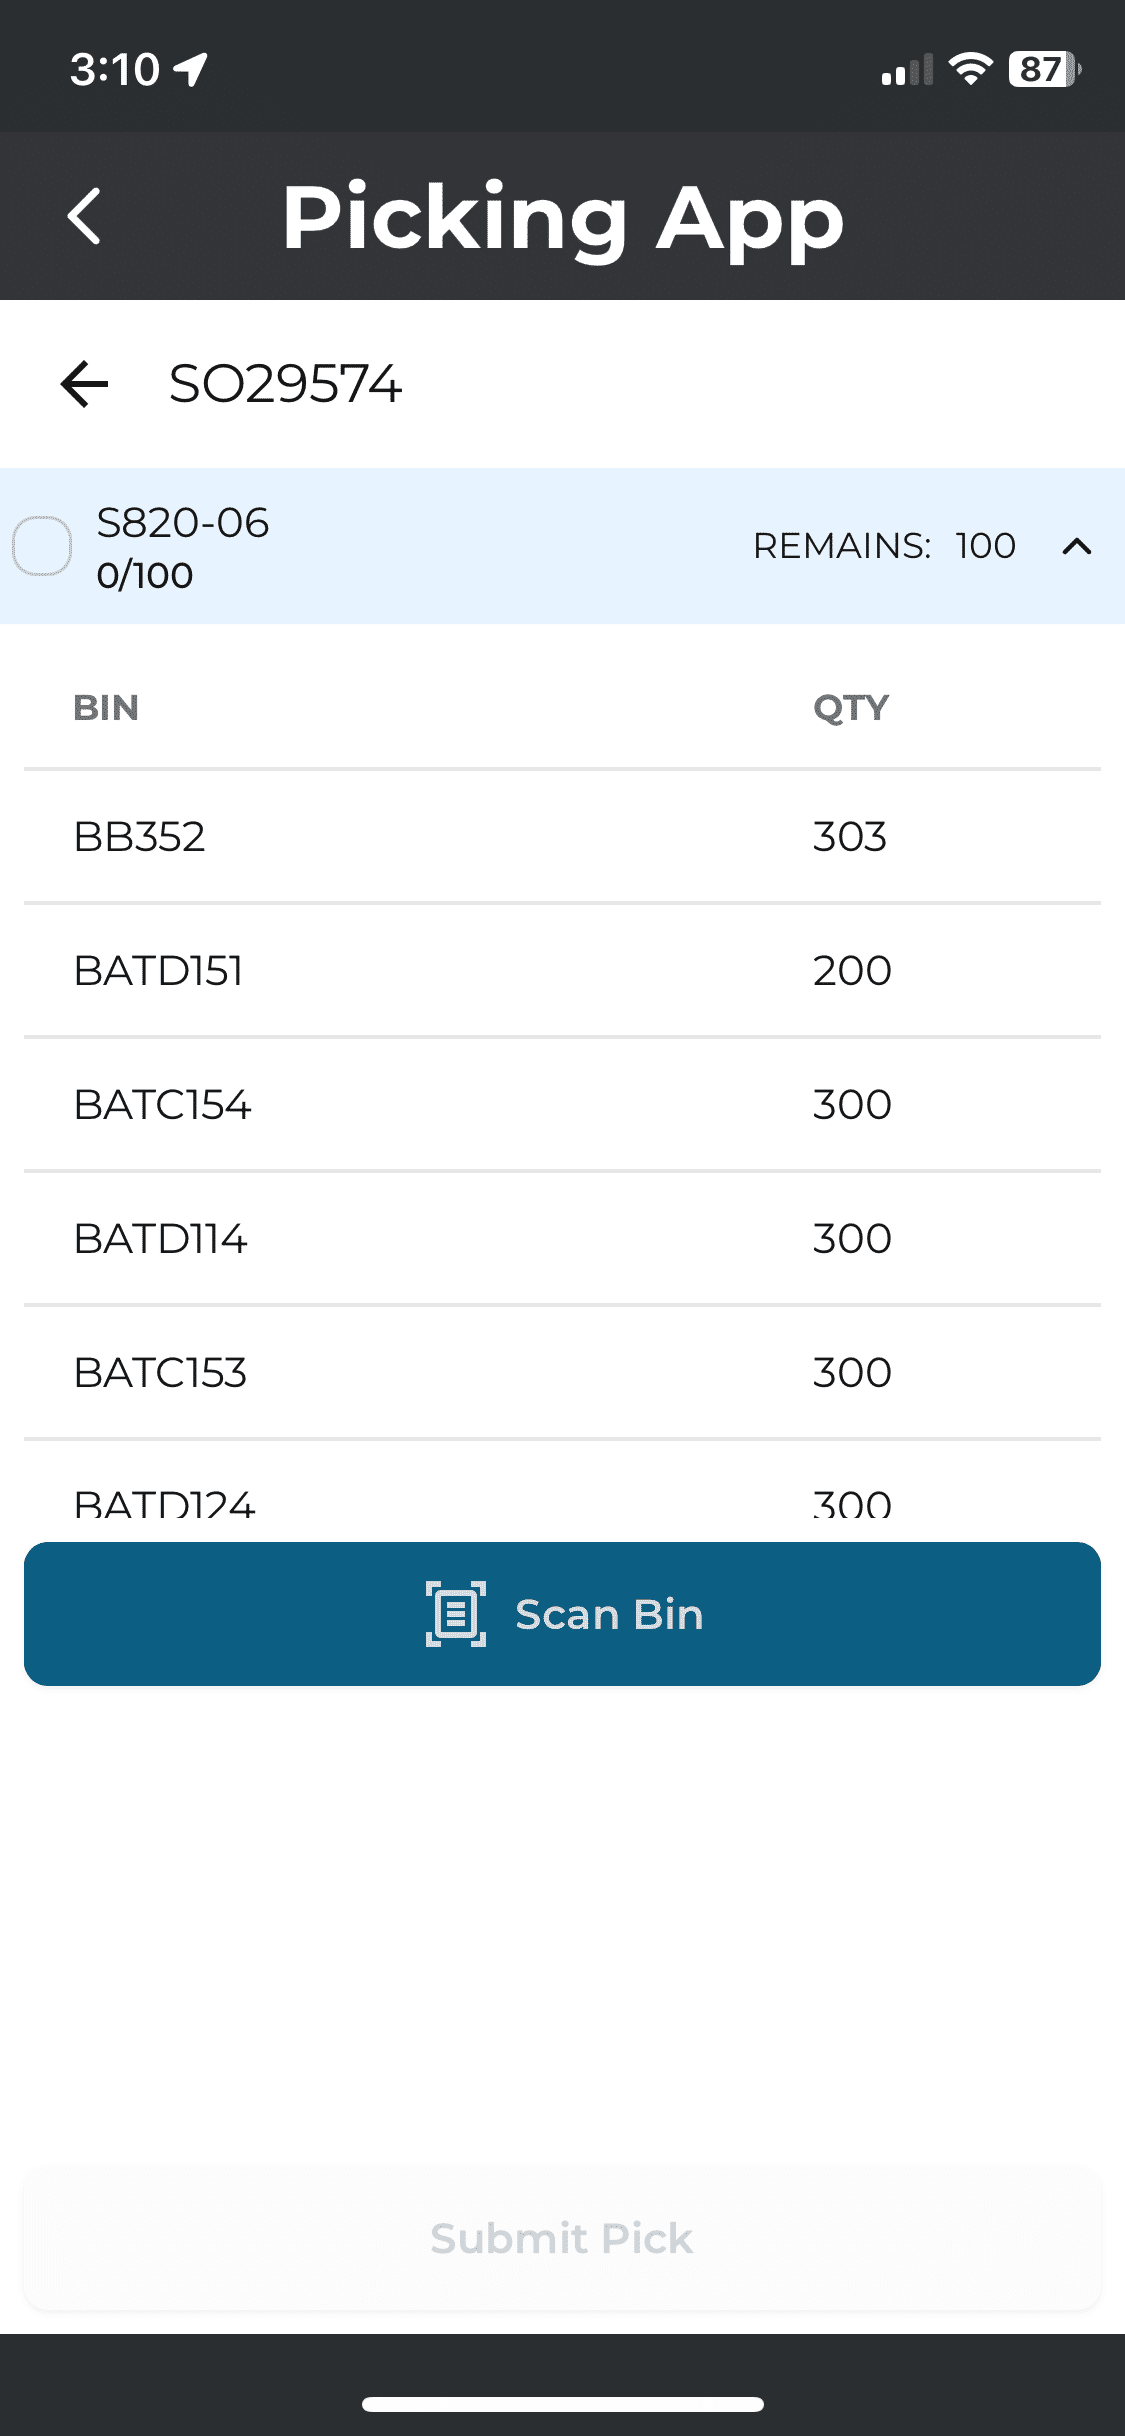The width and height of the screenshot is (1125, 2436).
Task: Select bin row BATD114
Action: point(562,1239)
